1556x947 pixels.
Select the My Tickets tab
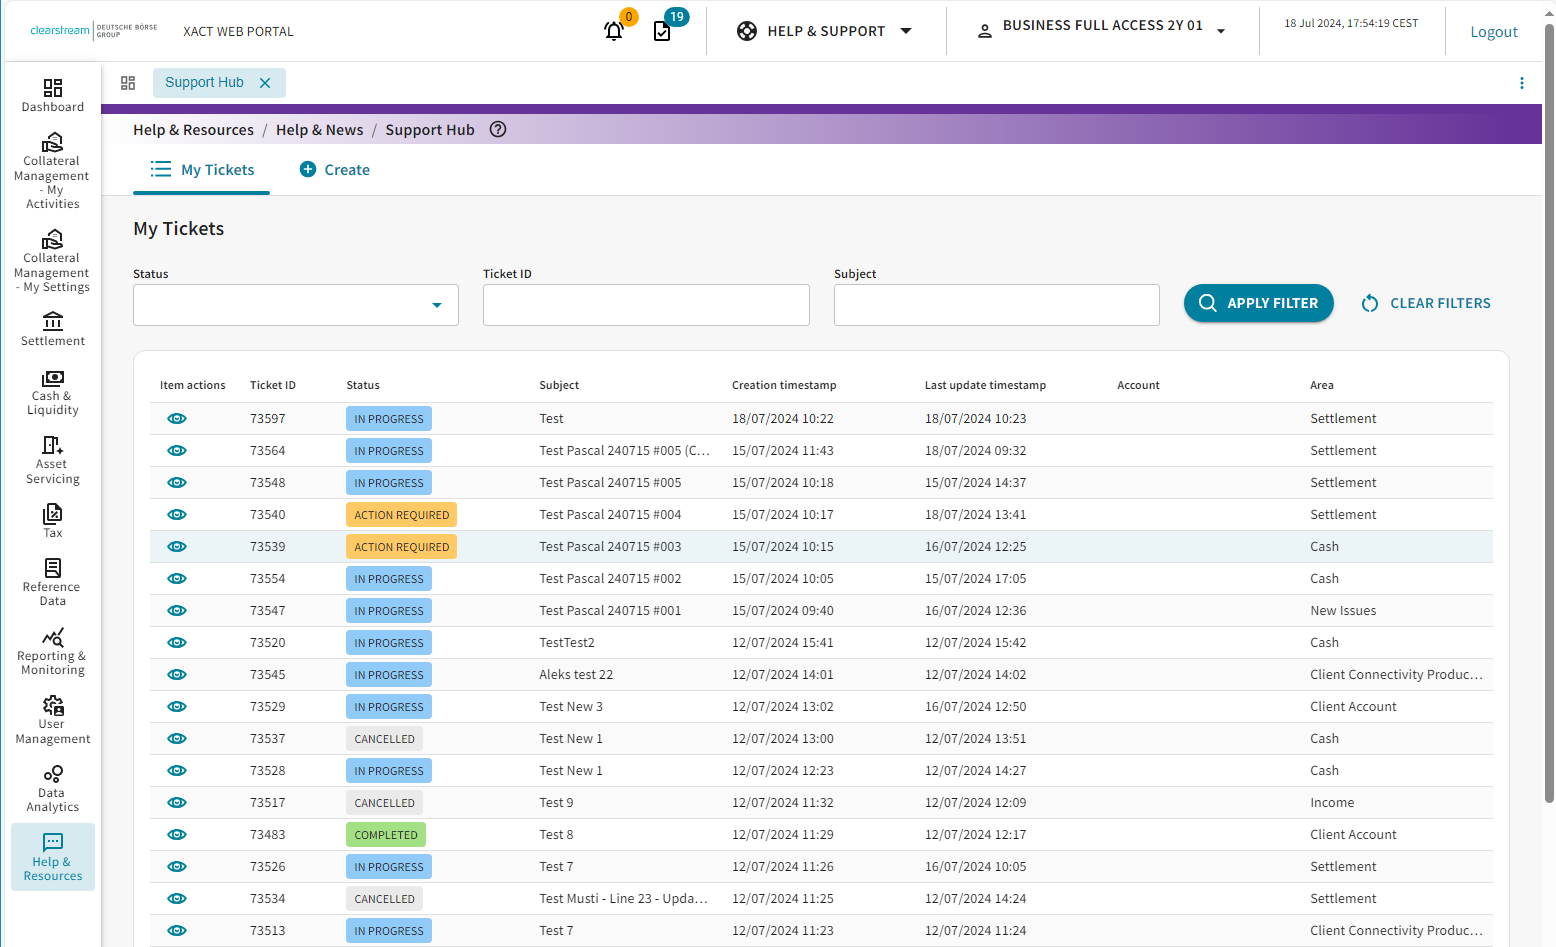coord(201,169)
